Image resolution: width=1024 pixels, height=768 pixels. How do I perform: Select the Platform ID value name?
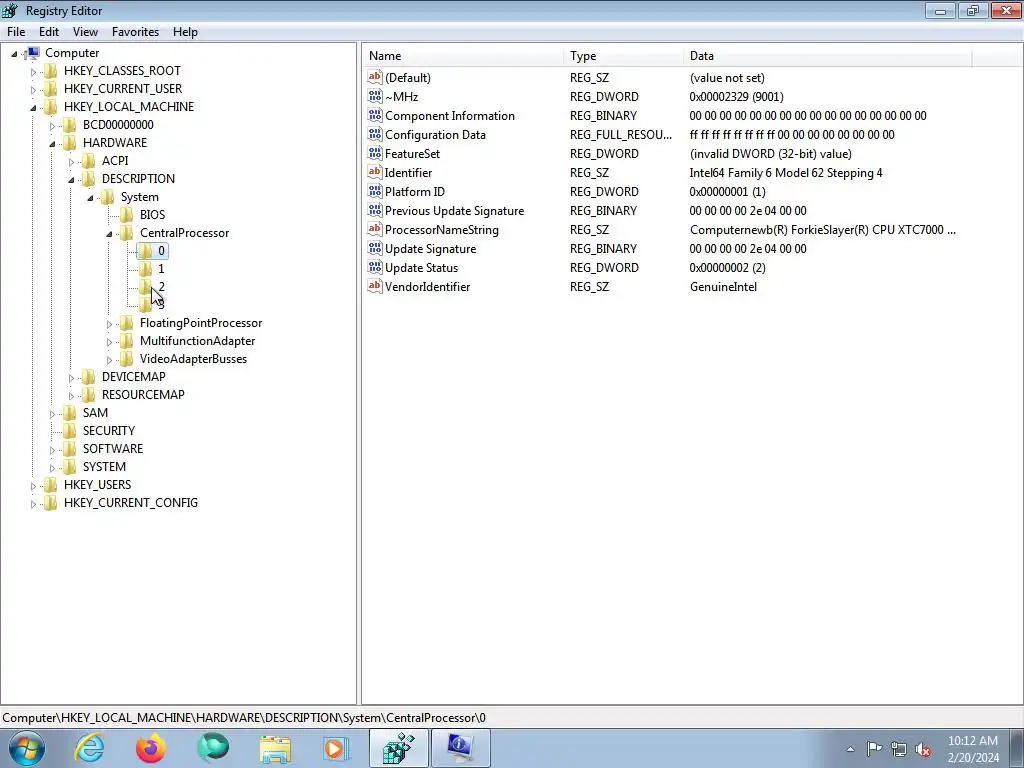415,191
